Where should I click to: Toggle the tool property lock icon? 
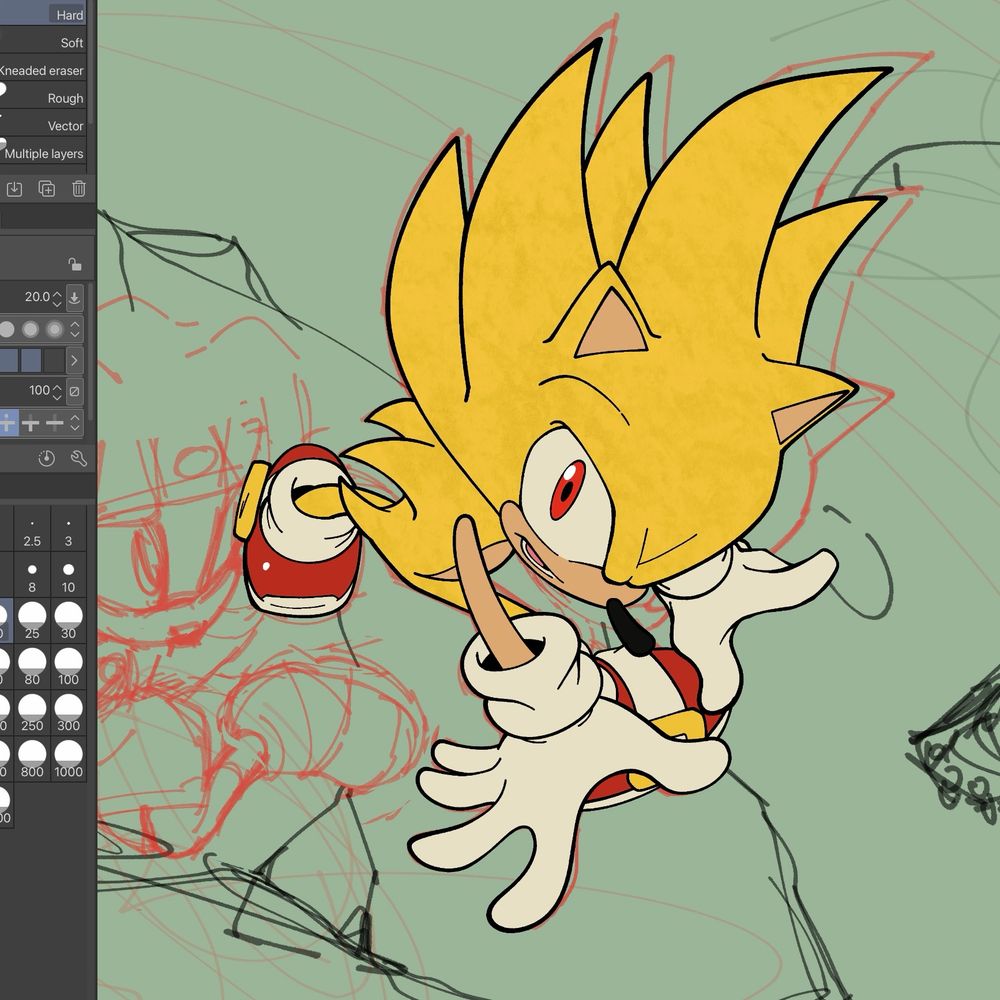click(75, 264)
